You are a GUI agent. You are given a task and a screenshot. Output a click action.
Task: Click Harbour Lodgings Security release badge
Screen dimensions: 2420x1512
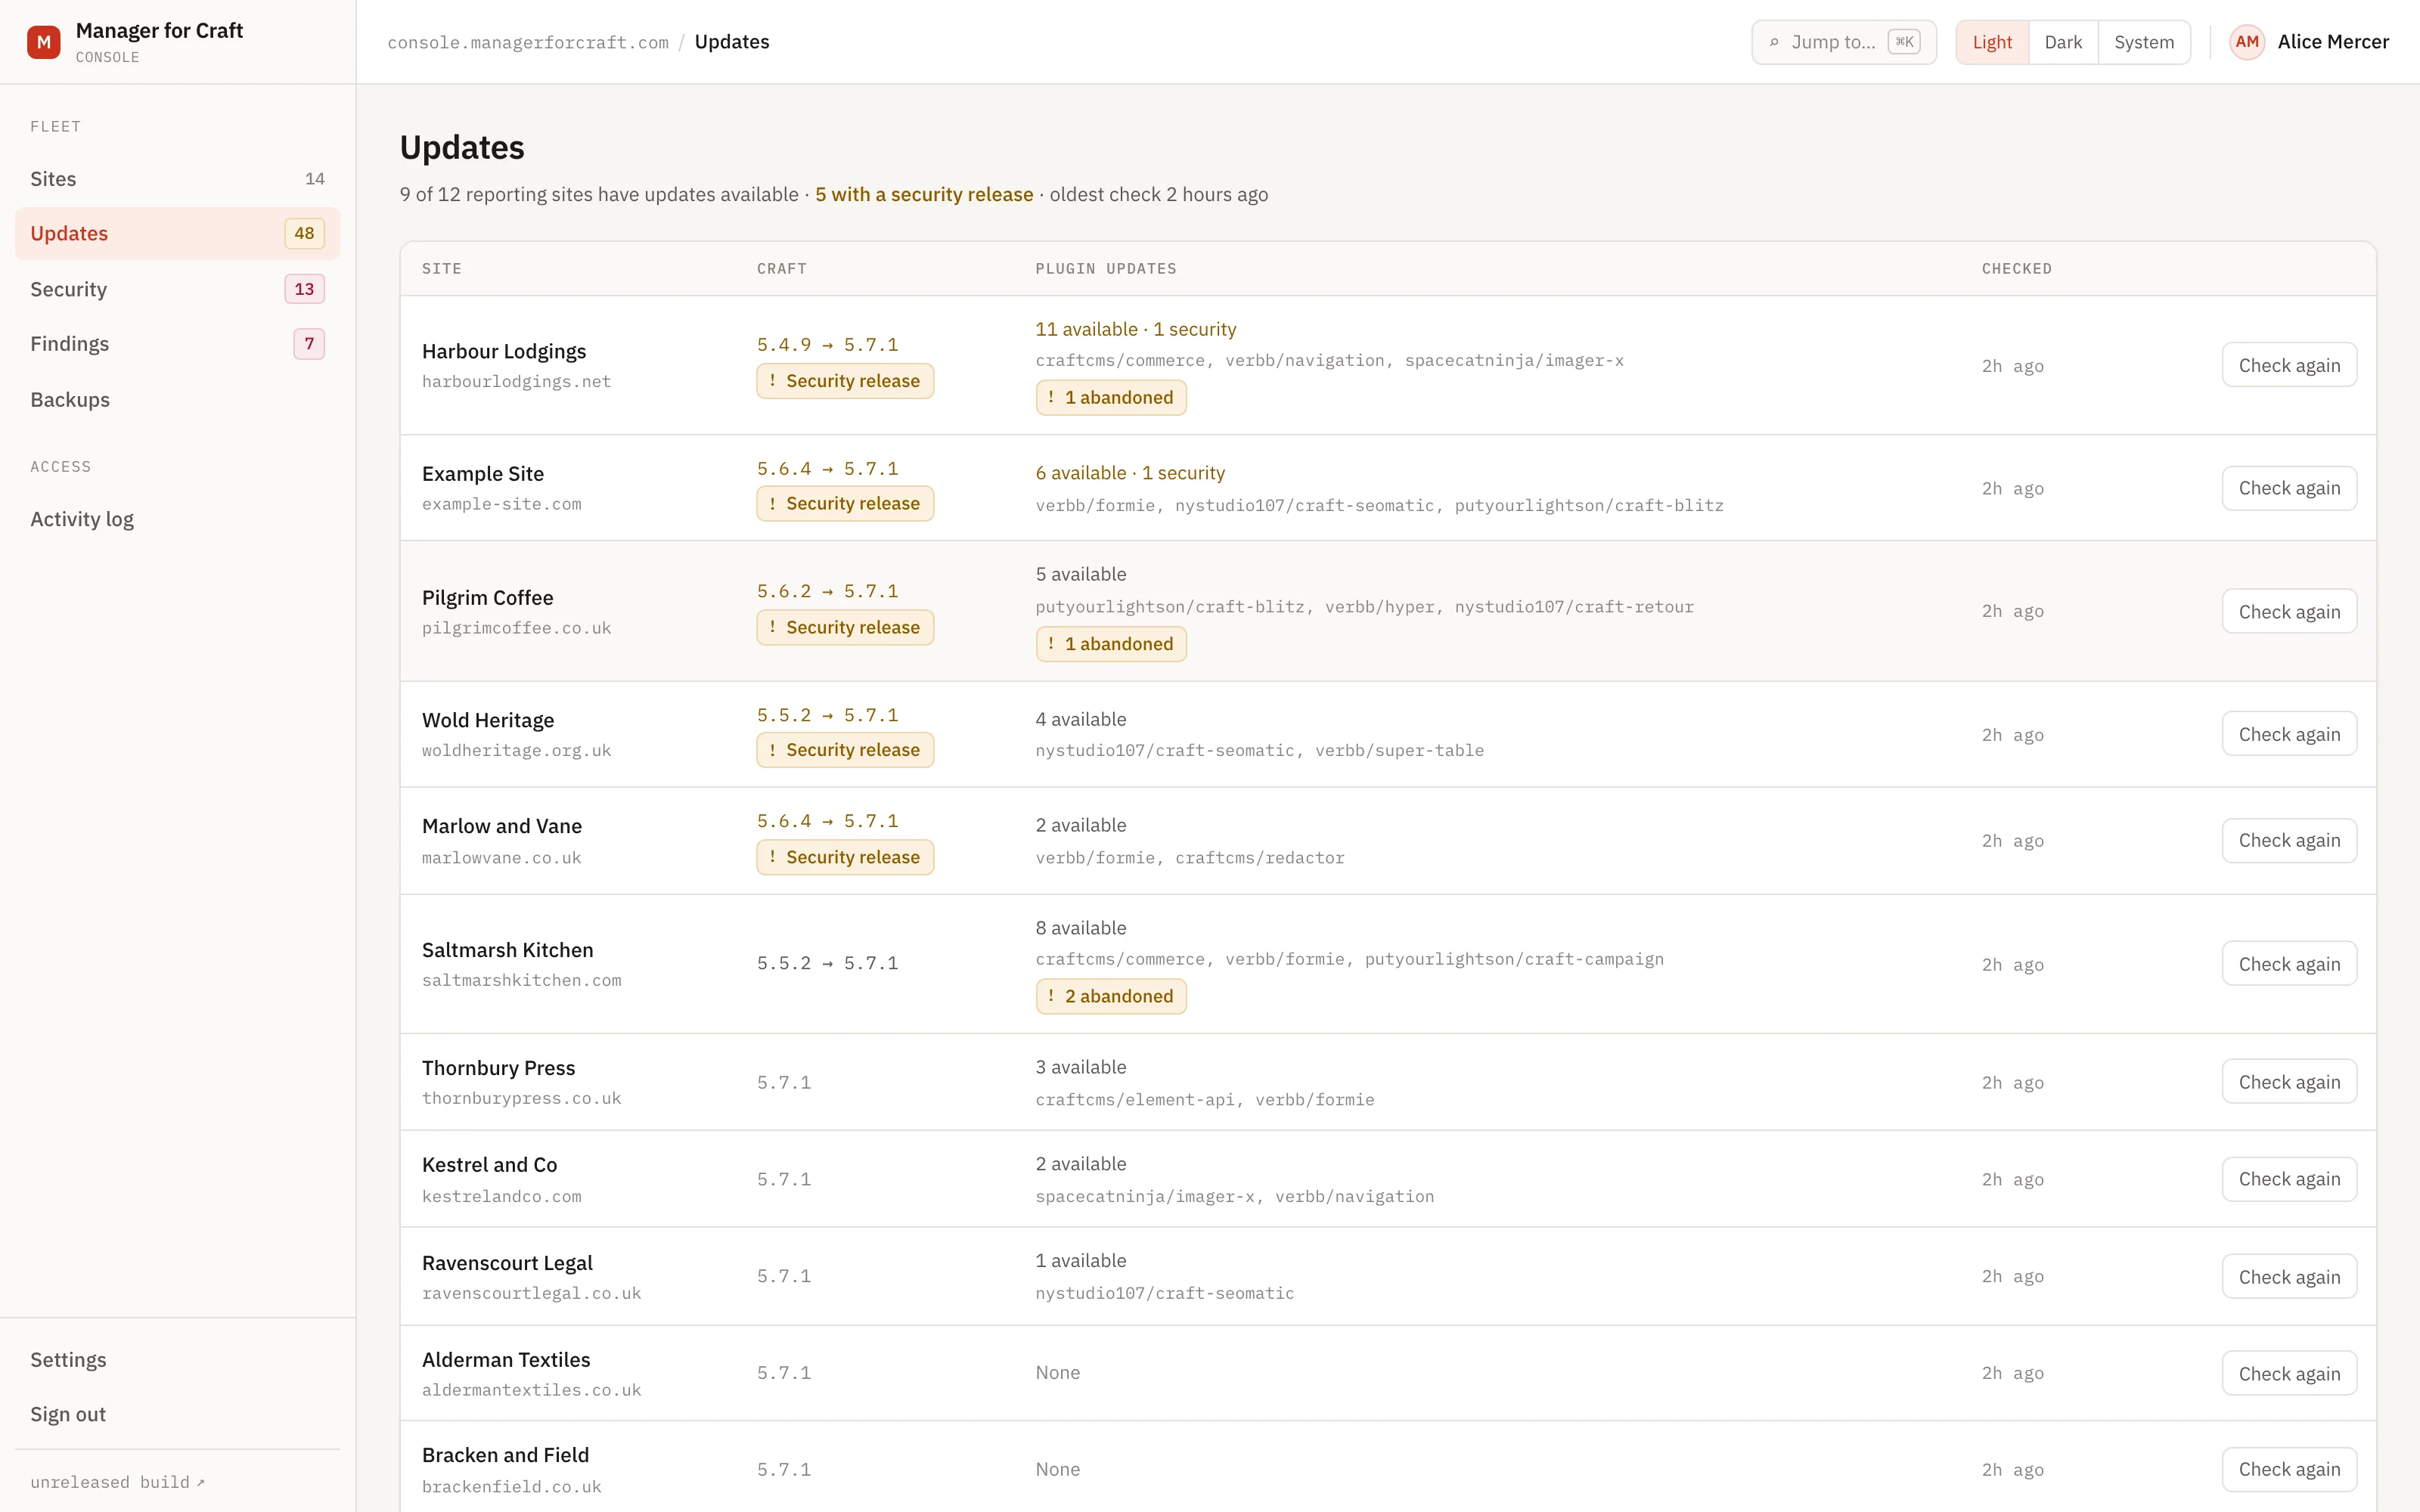[845, 381]
